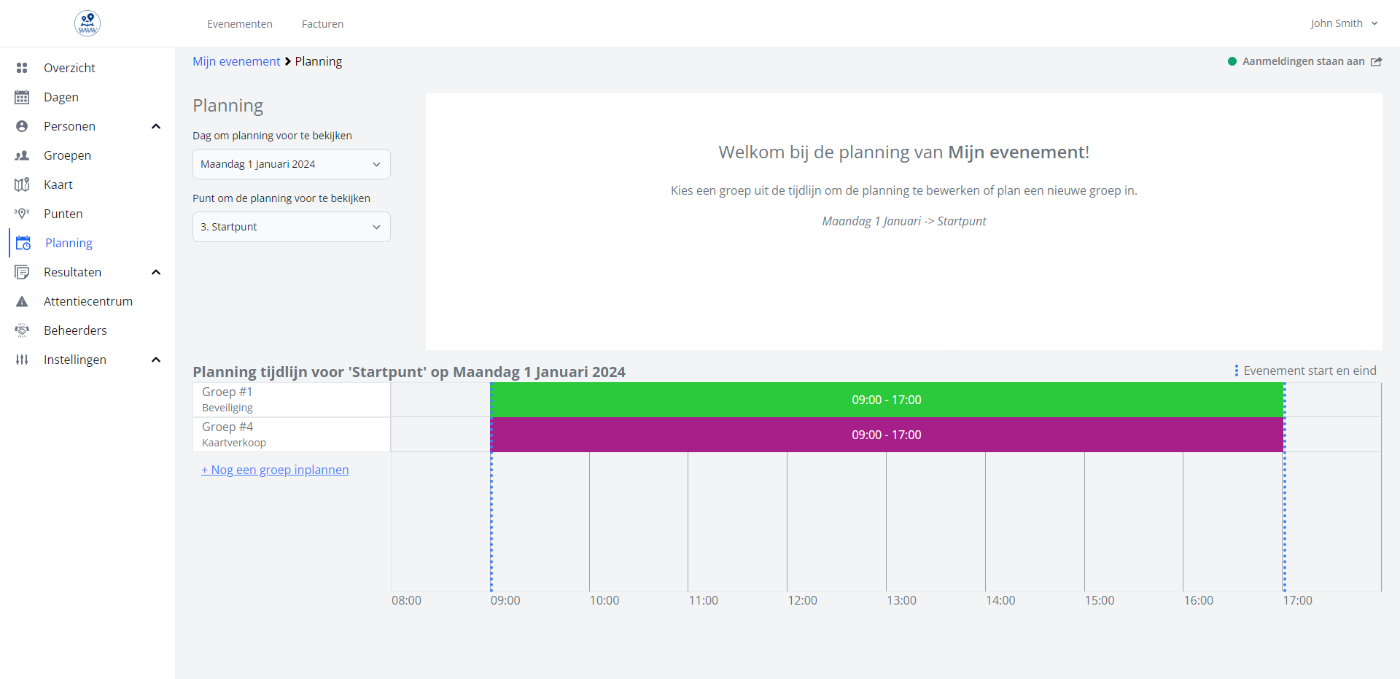This screenshot has height=679, width=1400.
Task: Click the Punten location pin icon
Action: click(22, 213)
